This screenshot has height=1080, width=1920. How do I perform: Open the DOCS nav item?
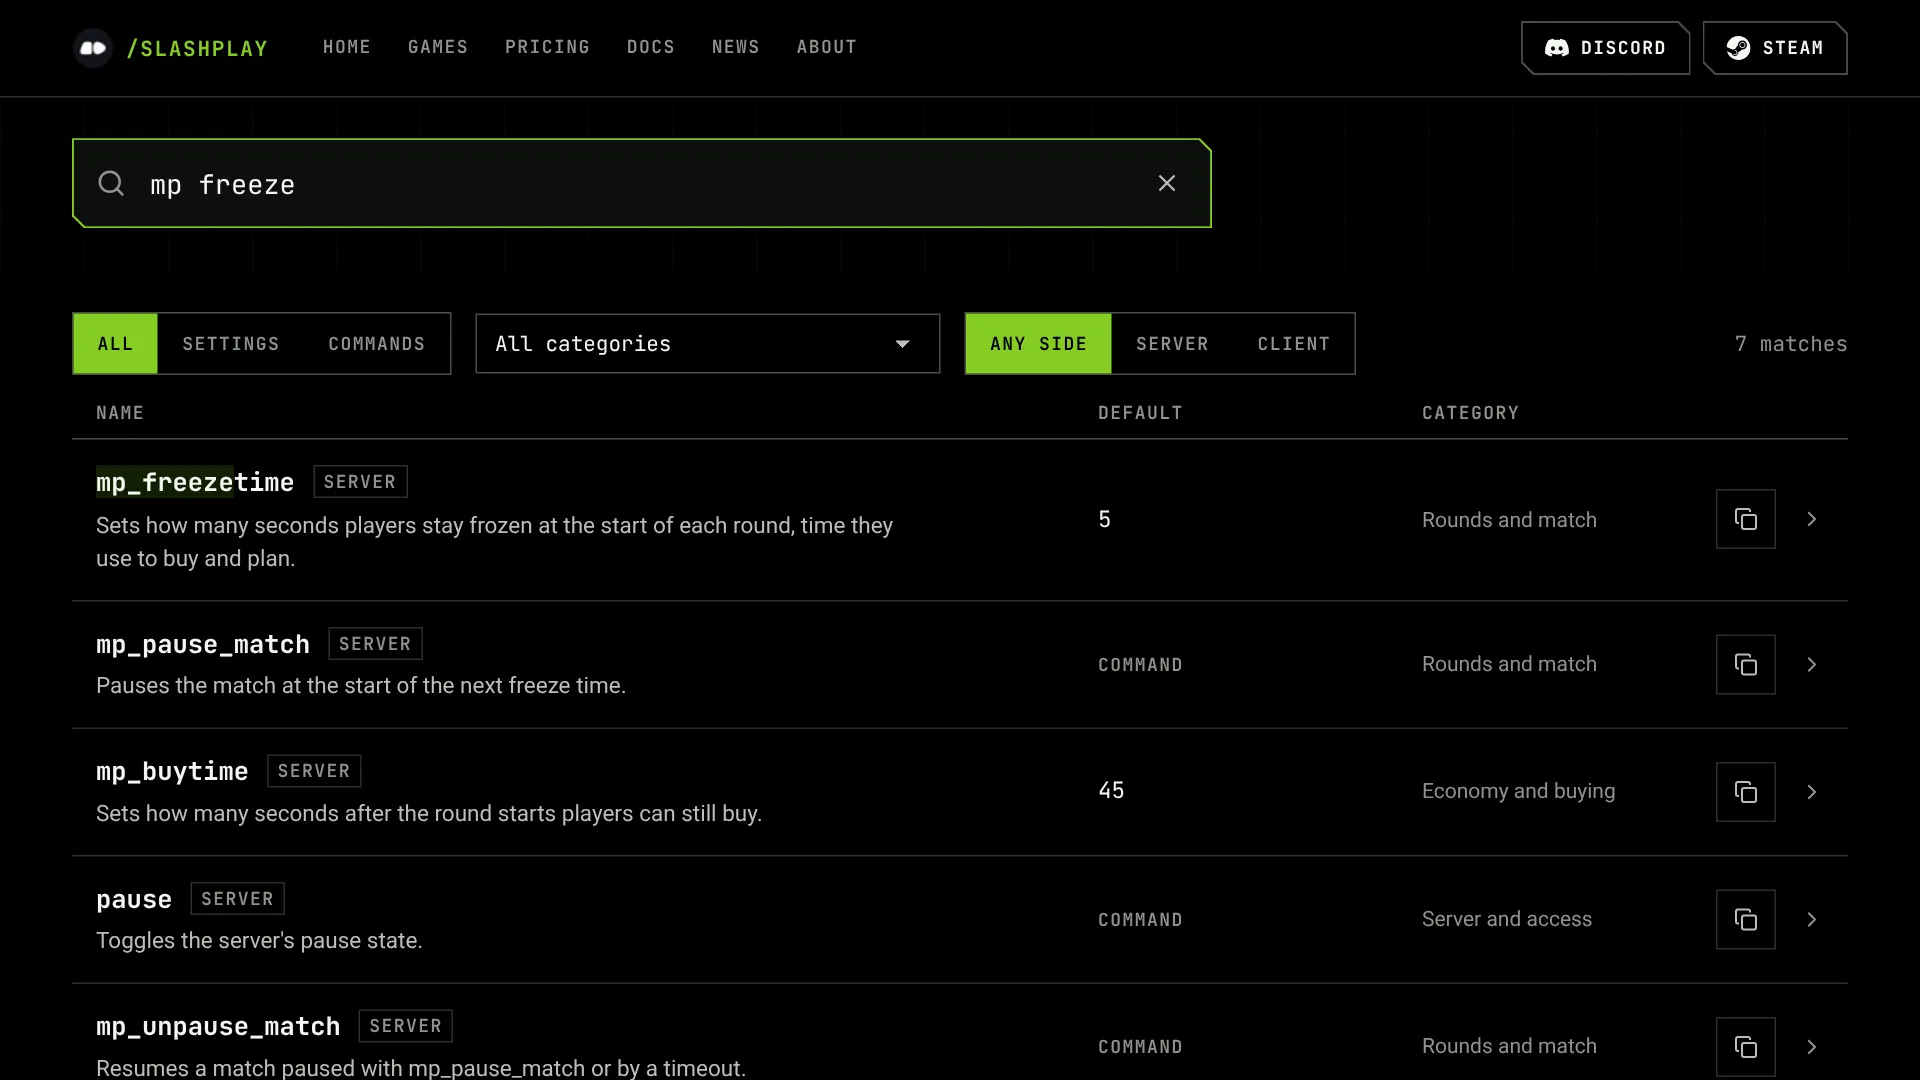click(651, 47)
